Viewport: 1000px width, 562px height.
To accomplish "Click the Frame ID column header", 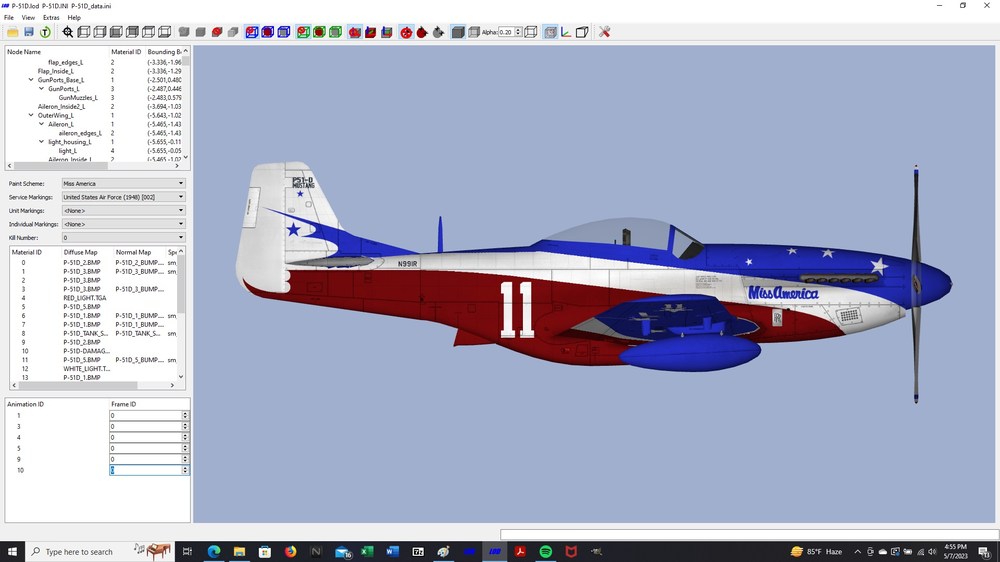I will pyautogui.click(x=124, y=404).
